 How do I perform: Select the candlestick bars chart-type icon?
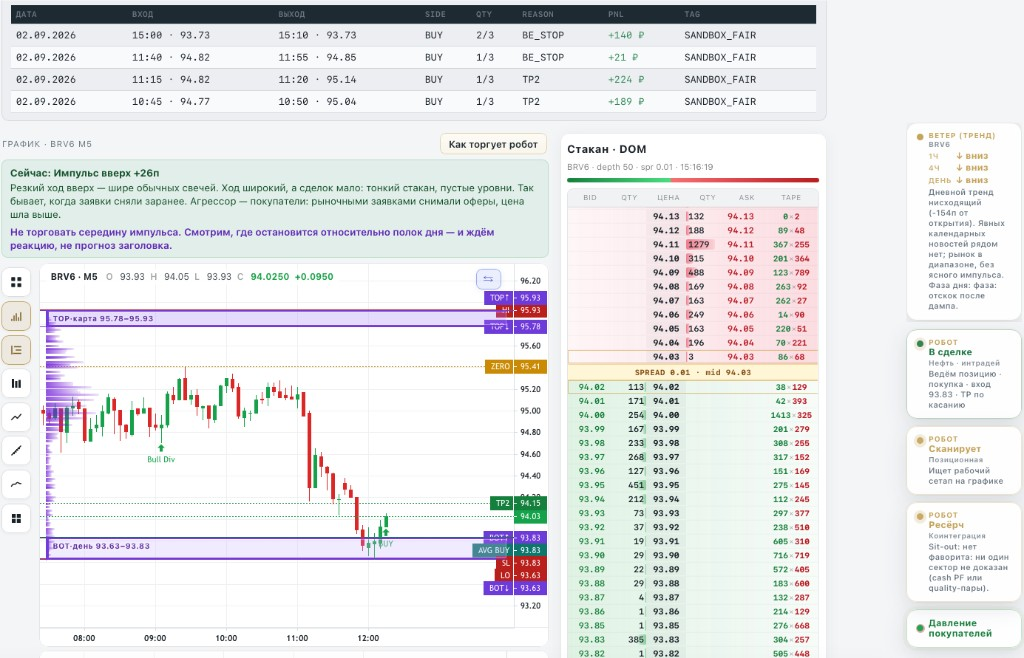pyautogui.click(x=16, y=384)
